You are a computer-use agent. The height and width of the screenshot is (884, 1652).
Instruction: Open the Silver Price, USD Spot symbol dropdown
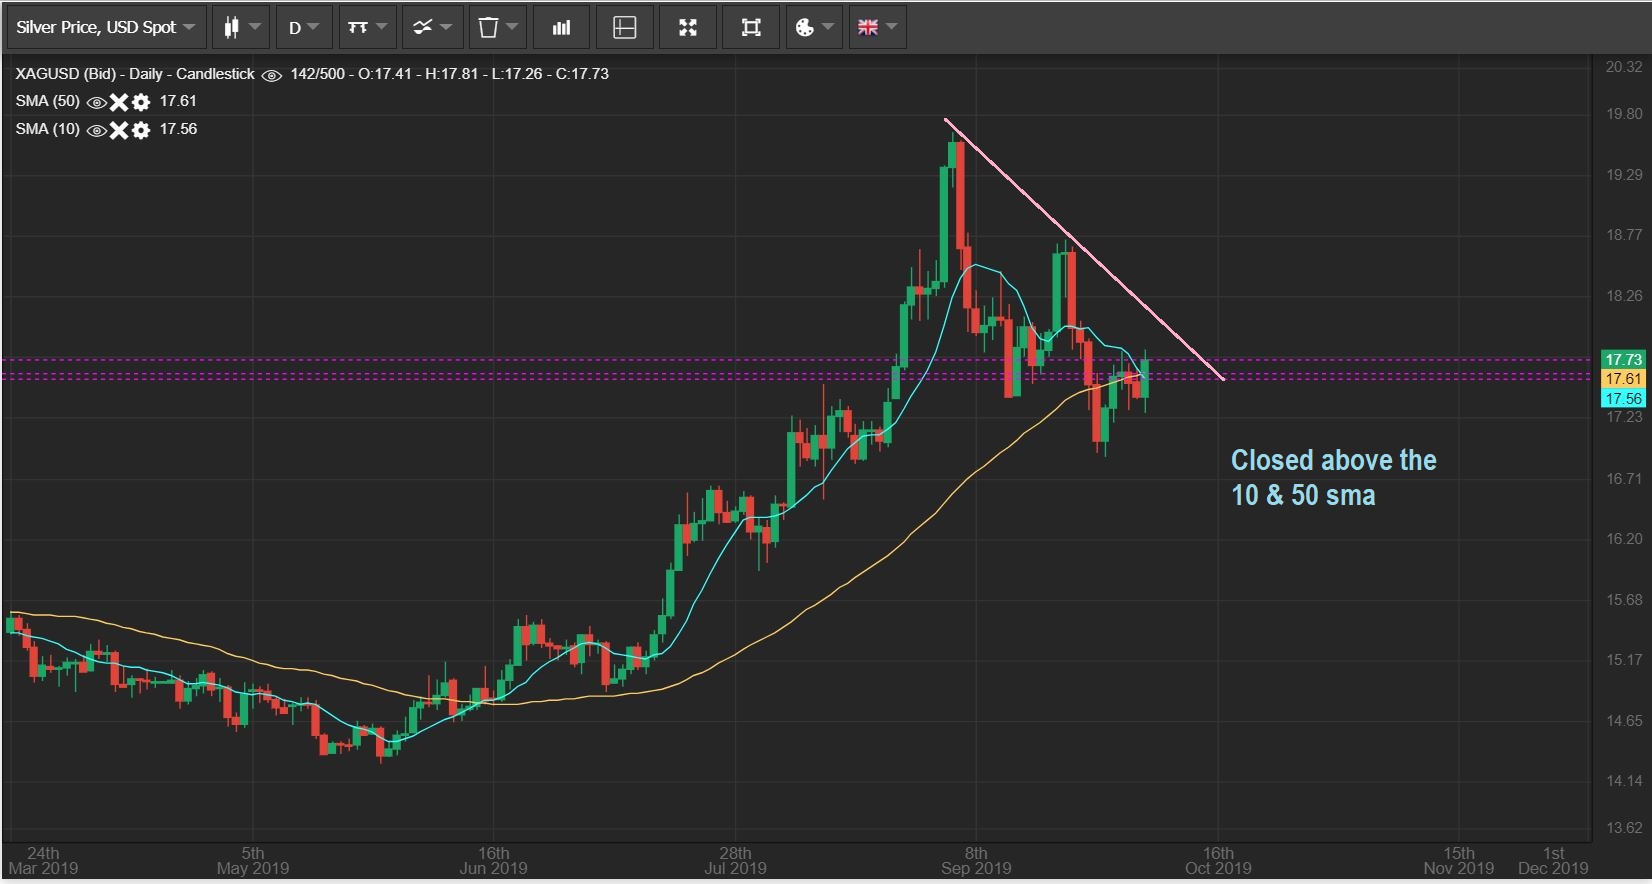[106, 27]
